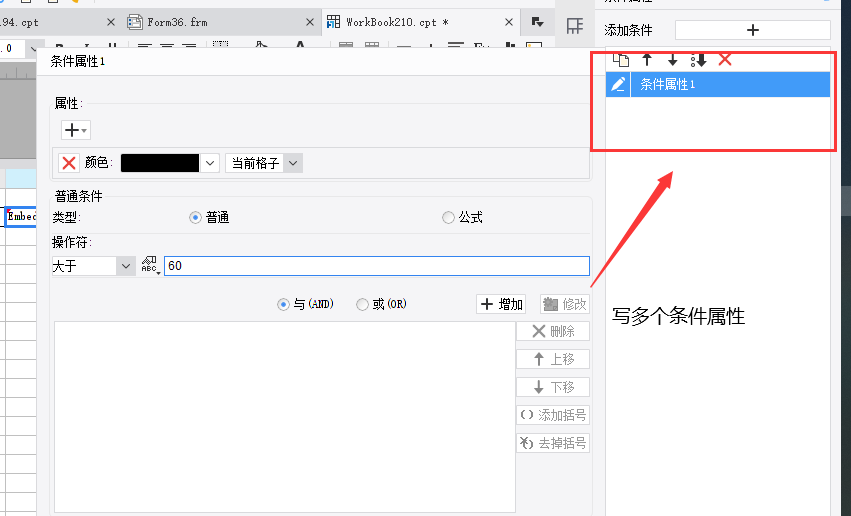Remove the 颜色 property with red X
Viewport: 851px width, 516px height.
pos(69,163)
